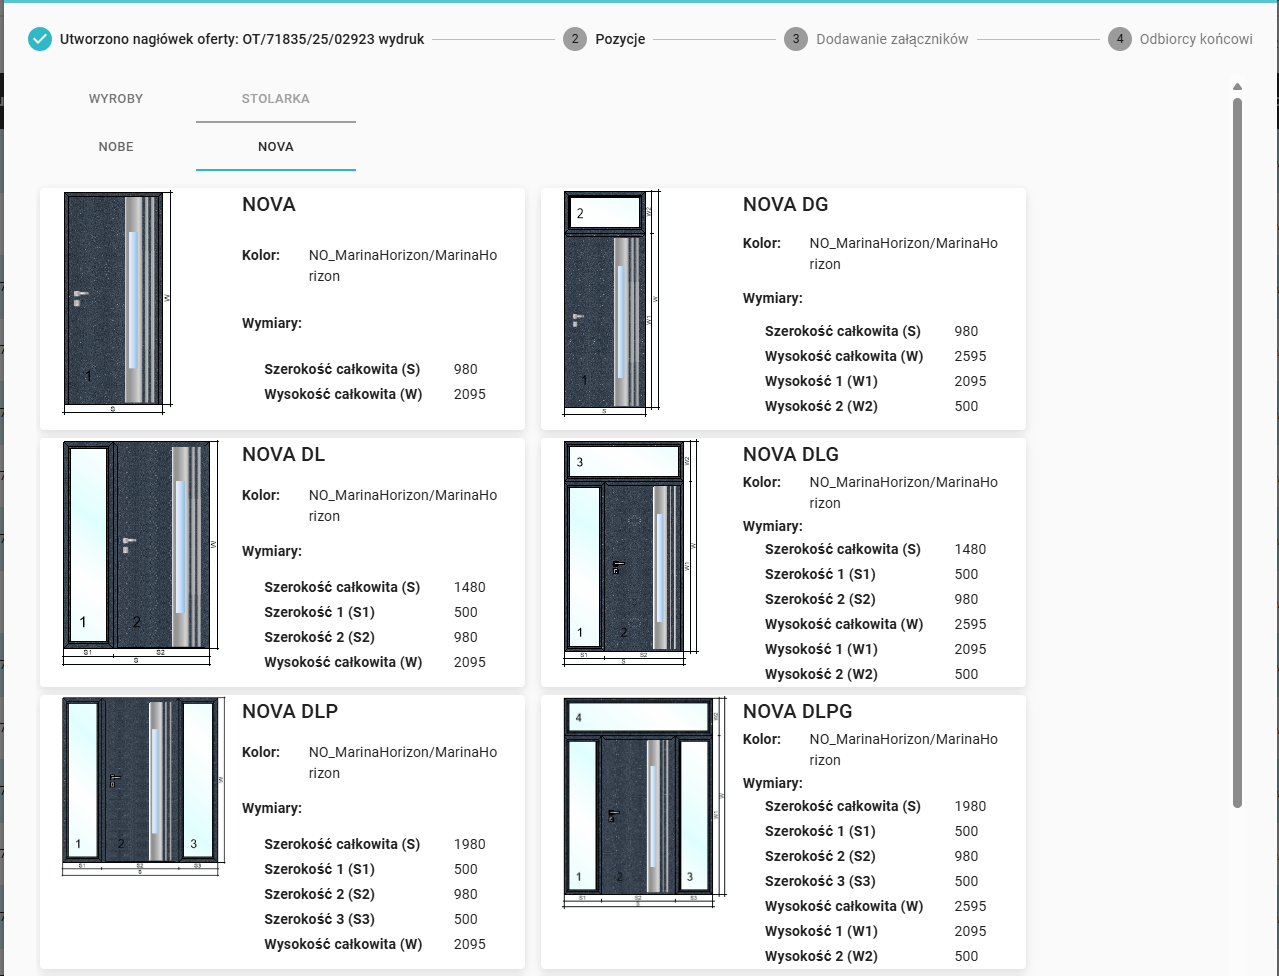Open the NOVA DLP card heading

pyautogui.click(x=290, y=711)
